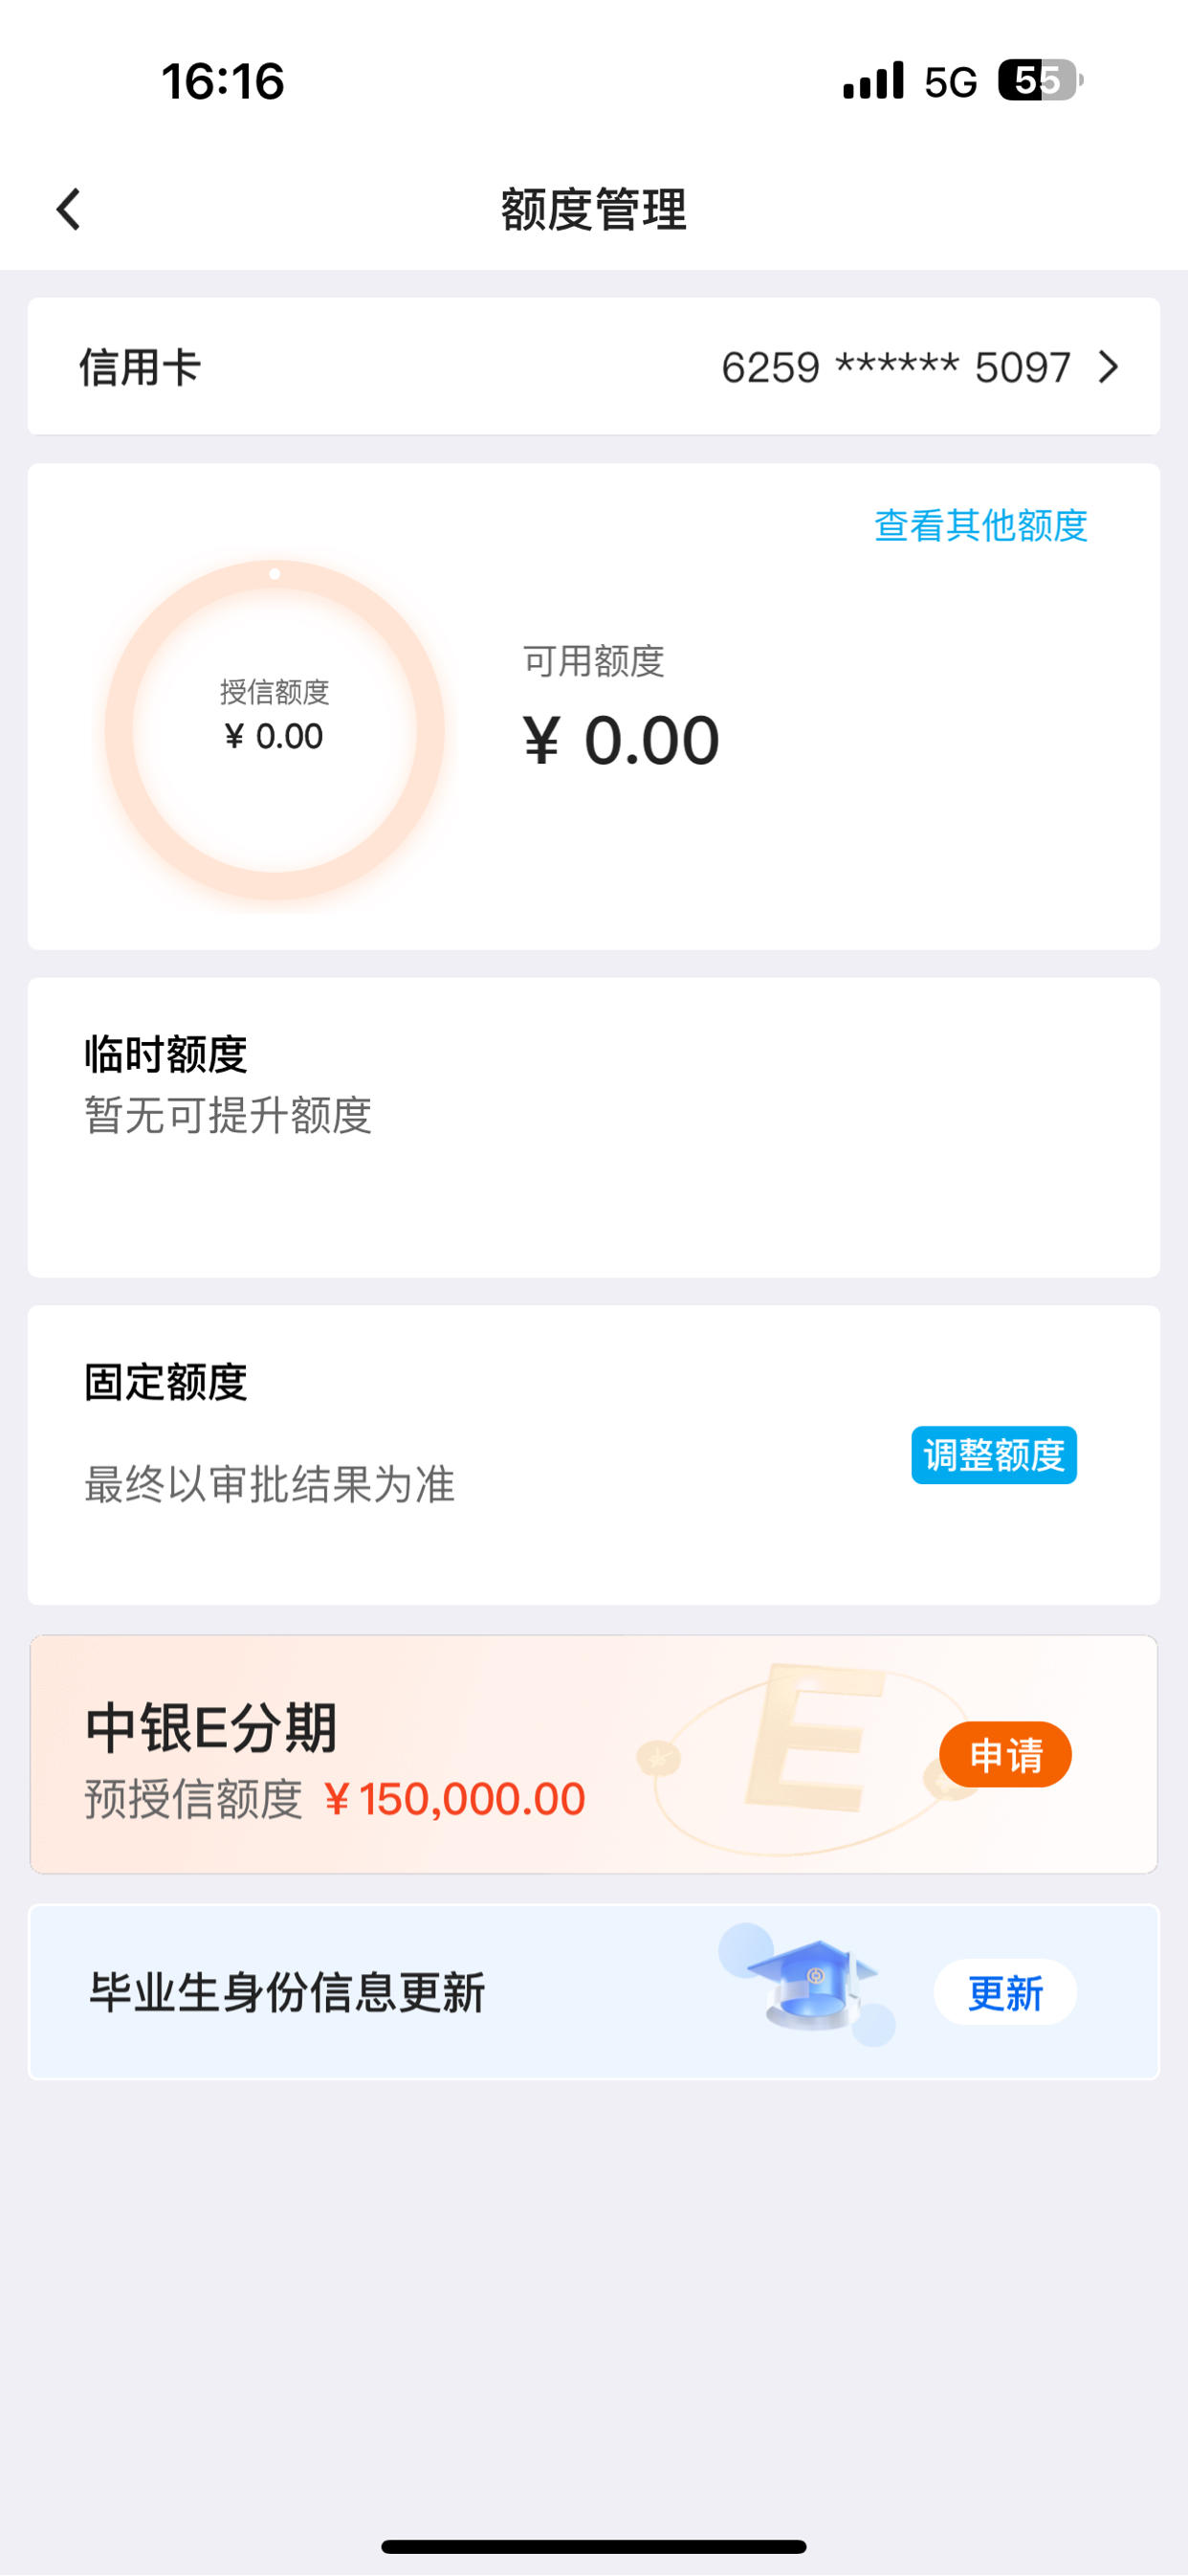The height and width of the screenshot is (2576, 1188).
Task: Open the 临时额度 card
Action: coord(594,1127)
